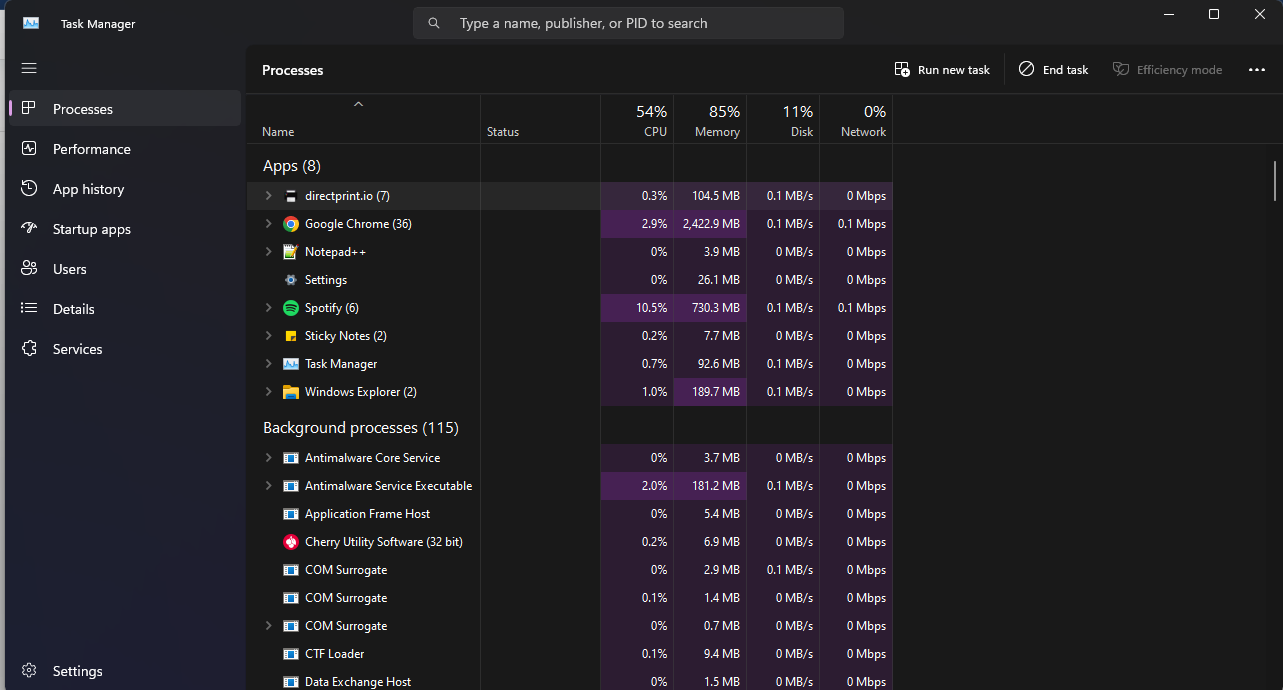1283x690 pixels.
Task: Open the Services page
Action: 125,349
